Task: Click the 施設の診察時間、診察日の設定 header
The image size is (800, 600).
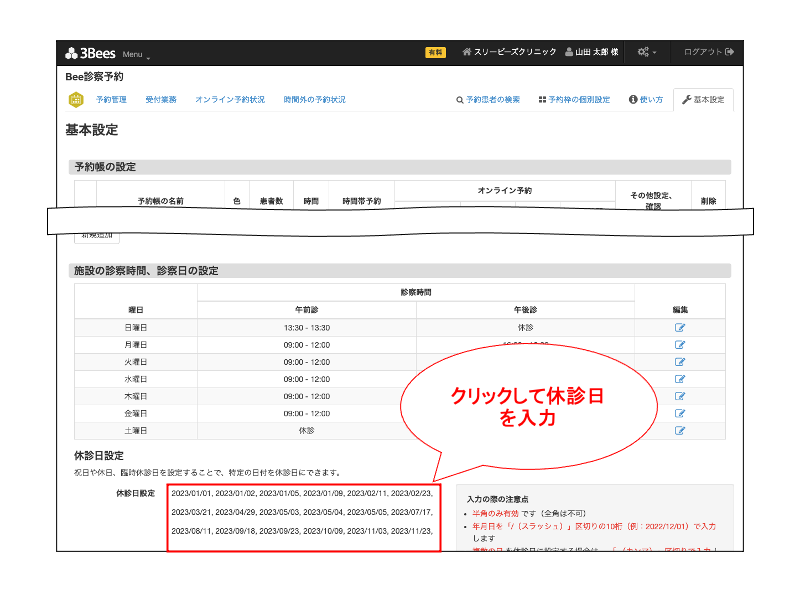Action: coord(399,271)
